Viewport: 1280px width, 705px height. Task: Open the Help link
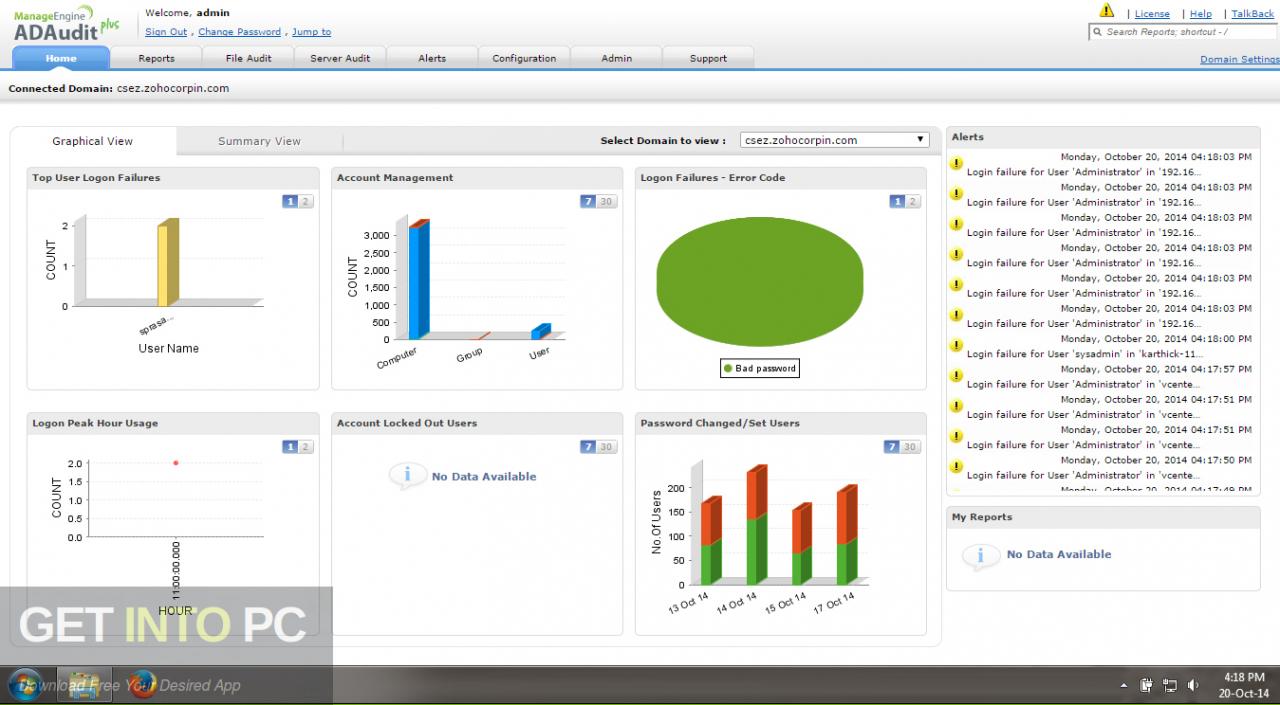click(x=1201, y=14)
